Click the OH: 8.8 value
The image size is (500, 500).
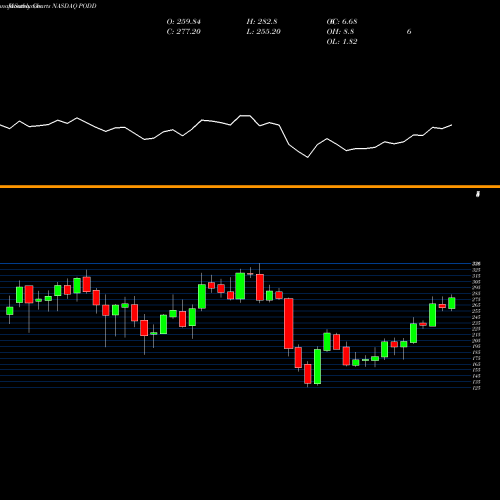point(340,32)
